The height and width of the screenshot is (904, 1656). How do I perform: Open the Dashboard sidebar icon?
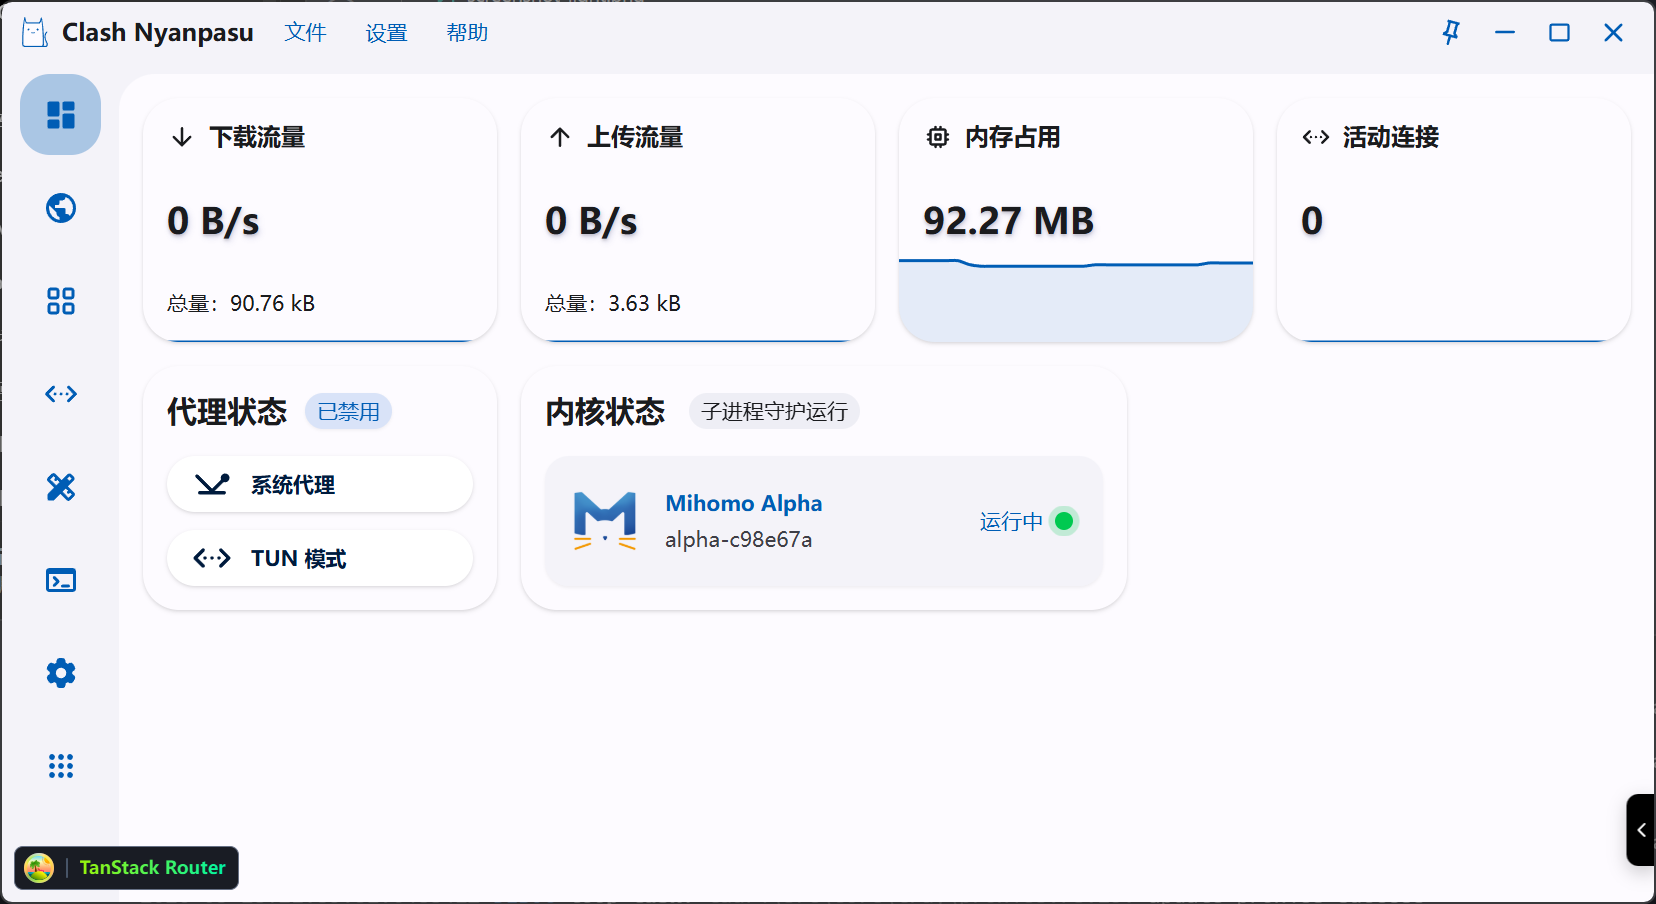(x=61, y=115)
